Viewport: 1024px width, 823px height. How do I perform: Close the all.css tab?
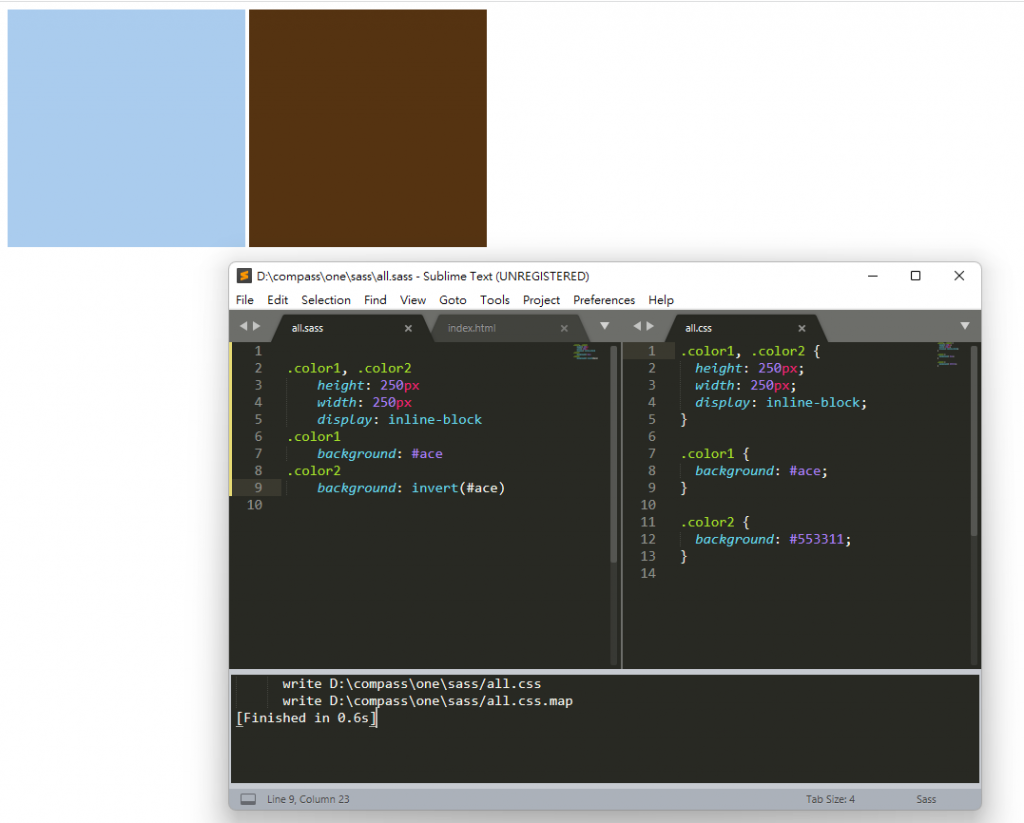click(802, 329)
